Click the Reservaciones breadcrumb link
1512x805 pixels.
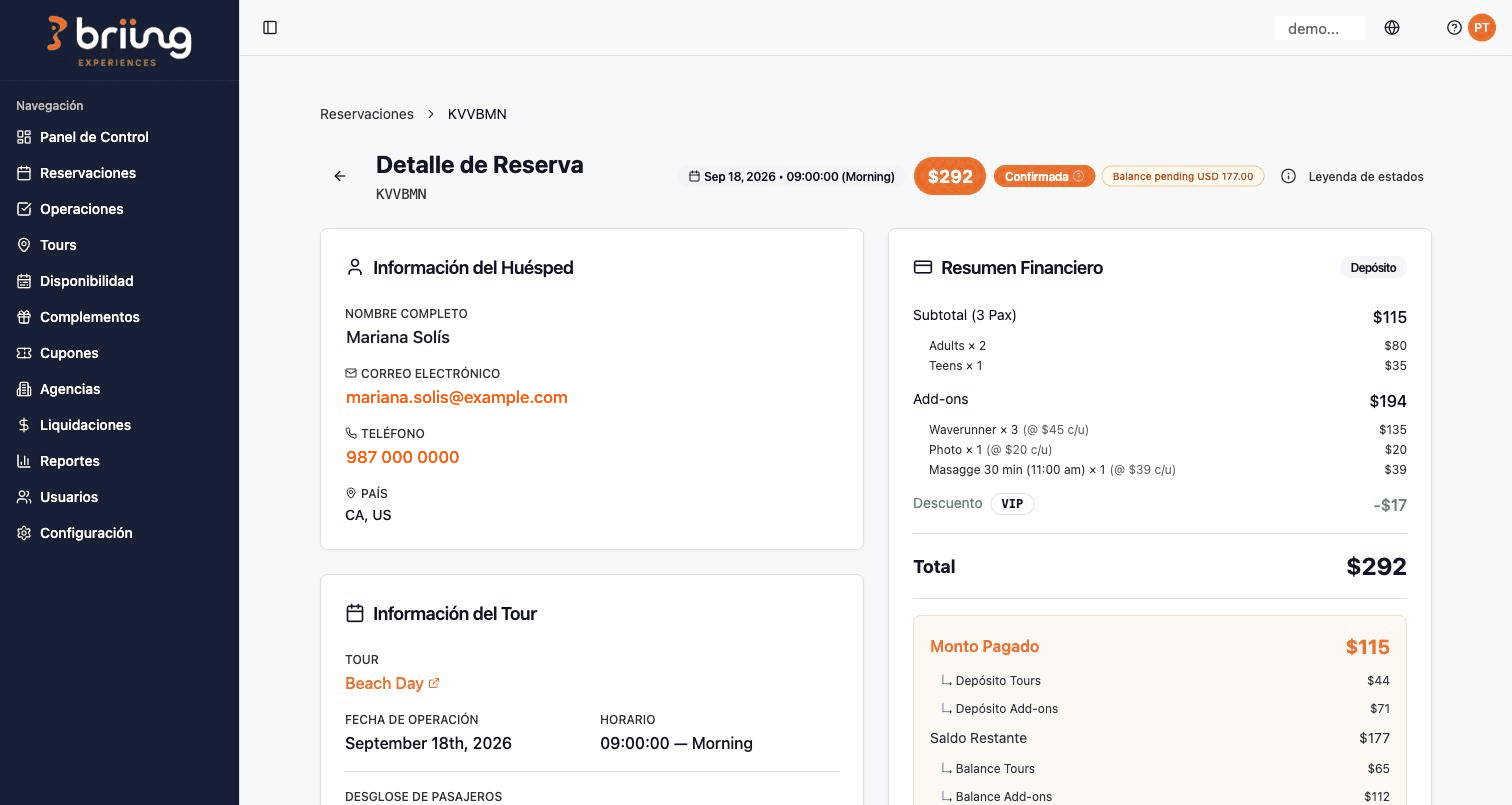[367, 114]
